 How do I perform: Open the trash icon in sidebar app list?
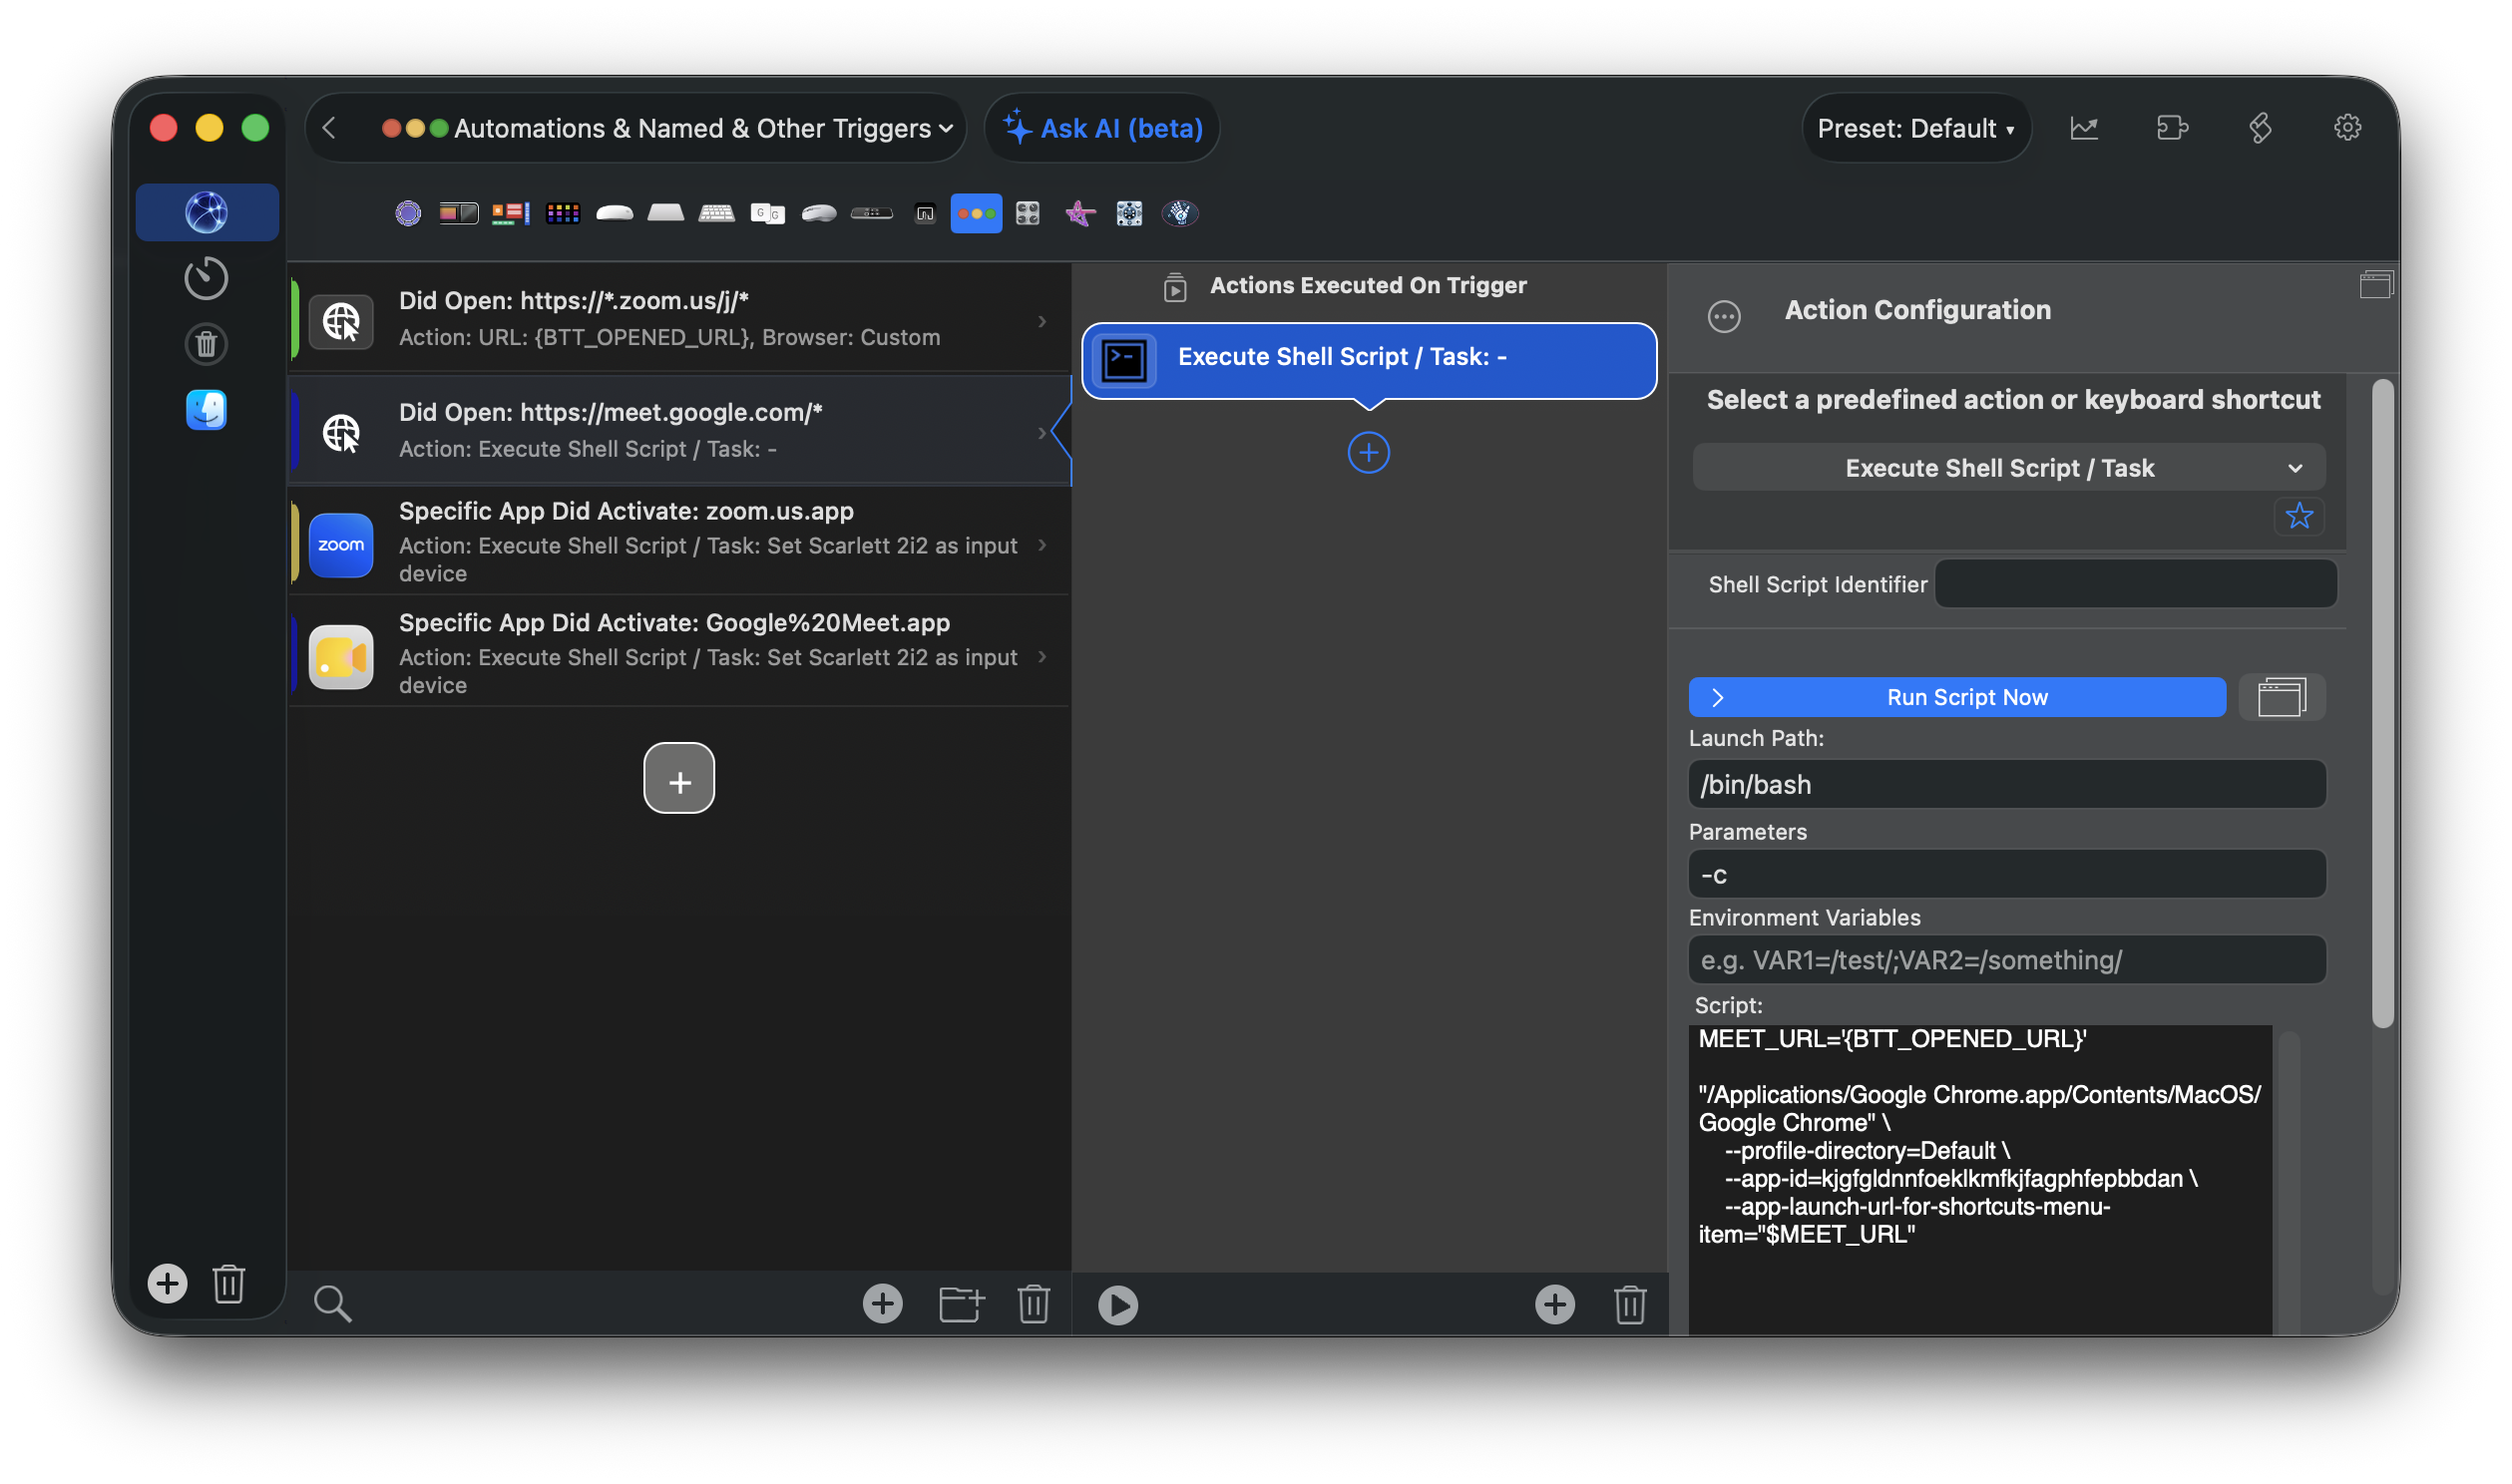pyautogui.click(x=206, y=344)
